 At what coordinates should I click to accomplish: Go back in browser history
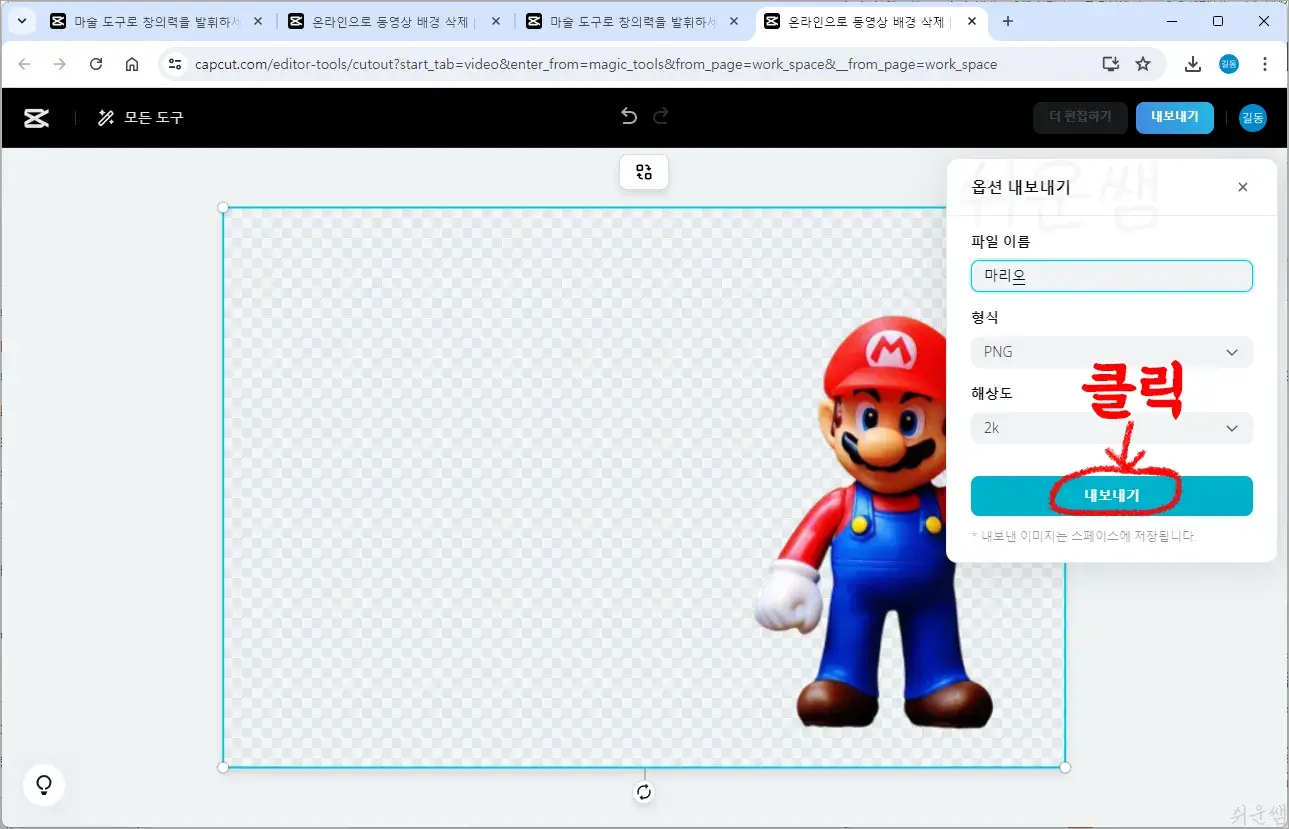pyautogui.click(x=24, y=64)
